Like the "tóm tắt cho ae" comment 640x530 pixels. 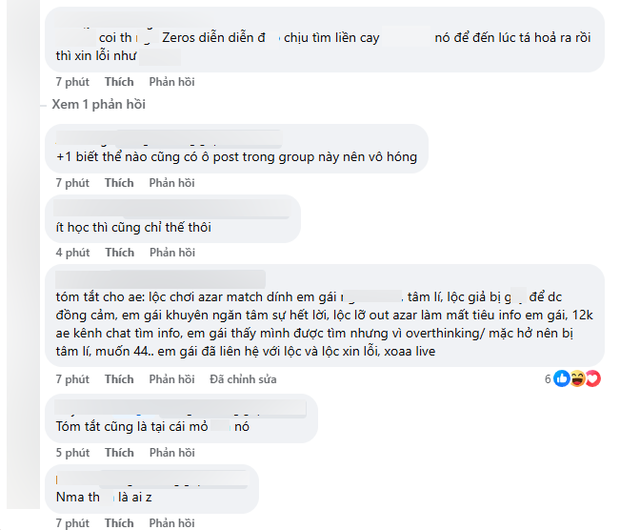pyautogui.click(x=119, y=379)
